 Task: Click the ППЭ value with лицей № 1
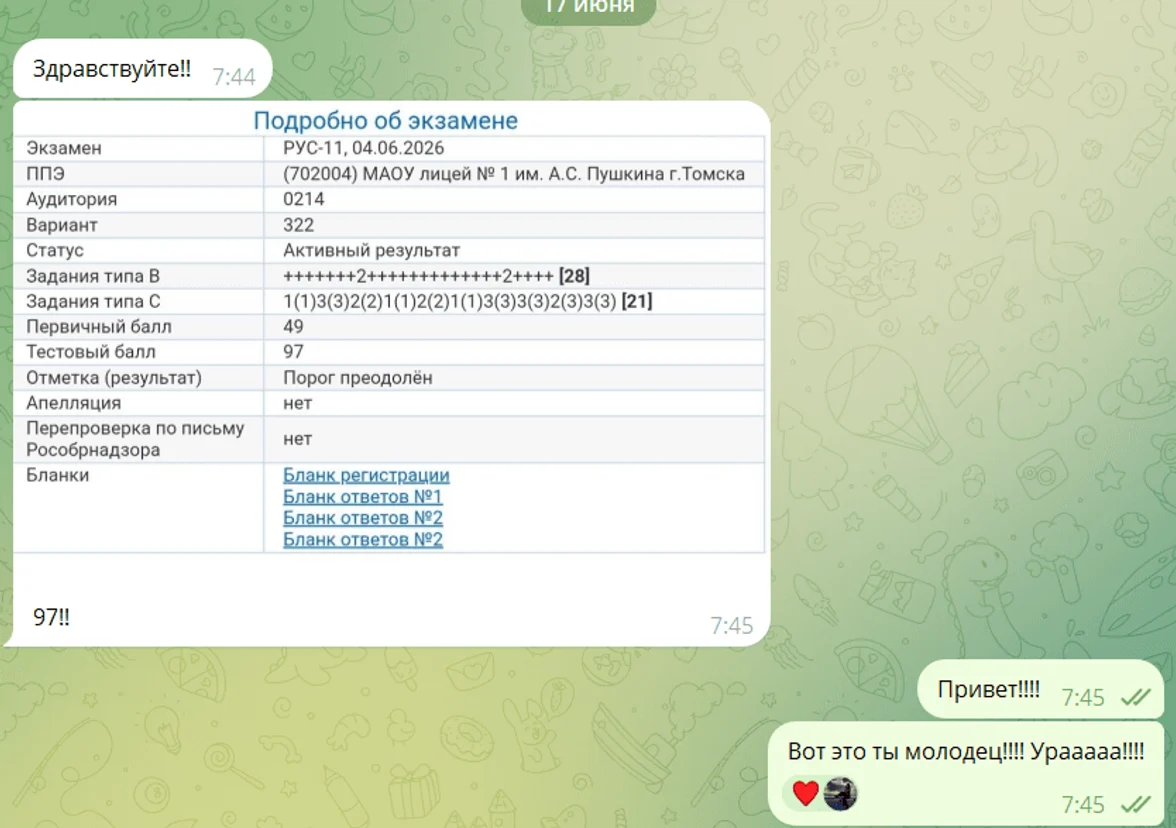click(514, 174)
